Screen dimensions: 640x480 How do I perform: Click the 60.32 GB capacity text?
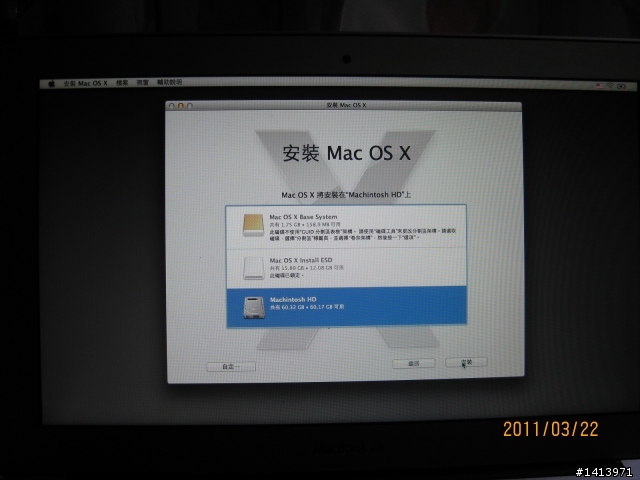pos(307,307)
